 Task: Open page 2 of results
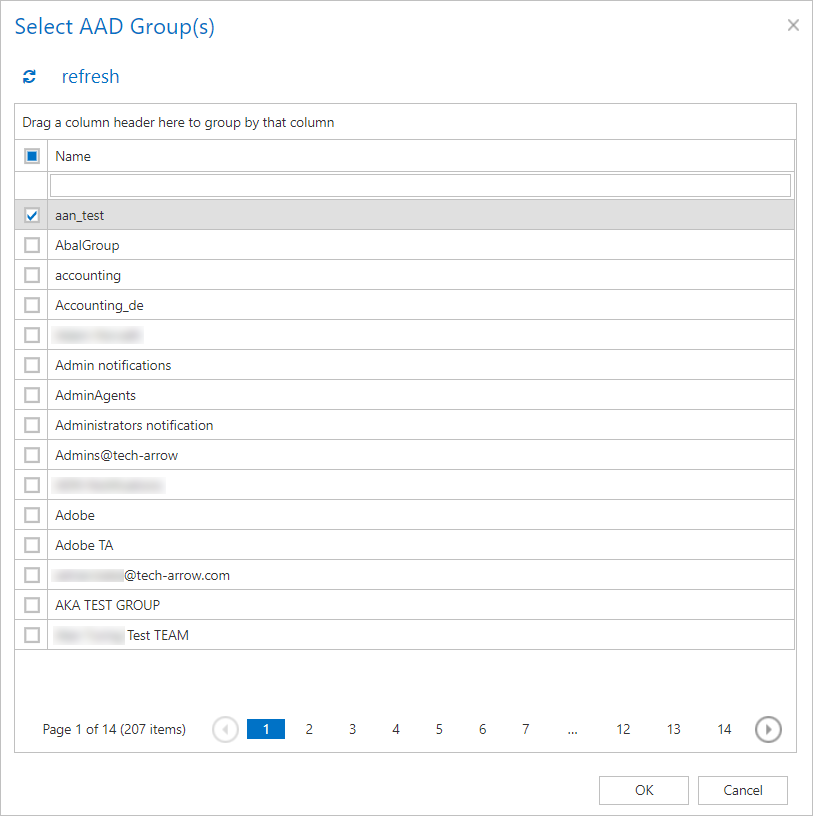(309, 729)
